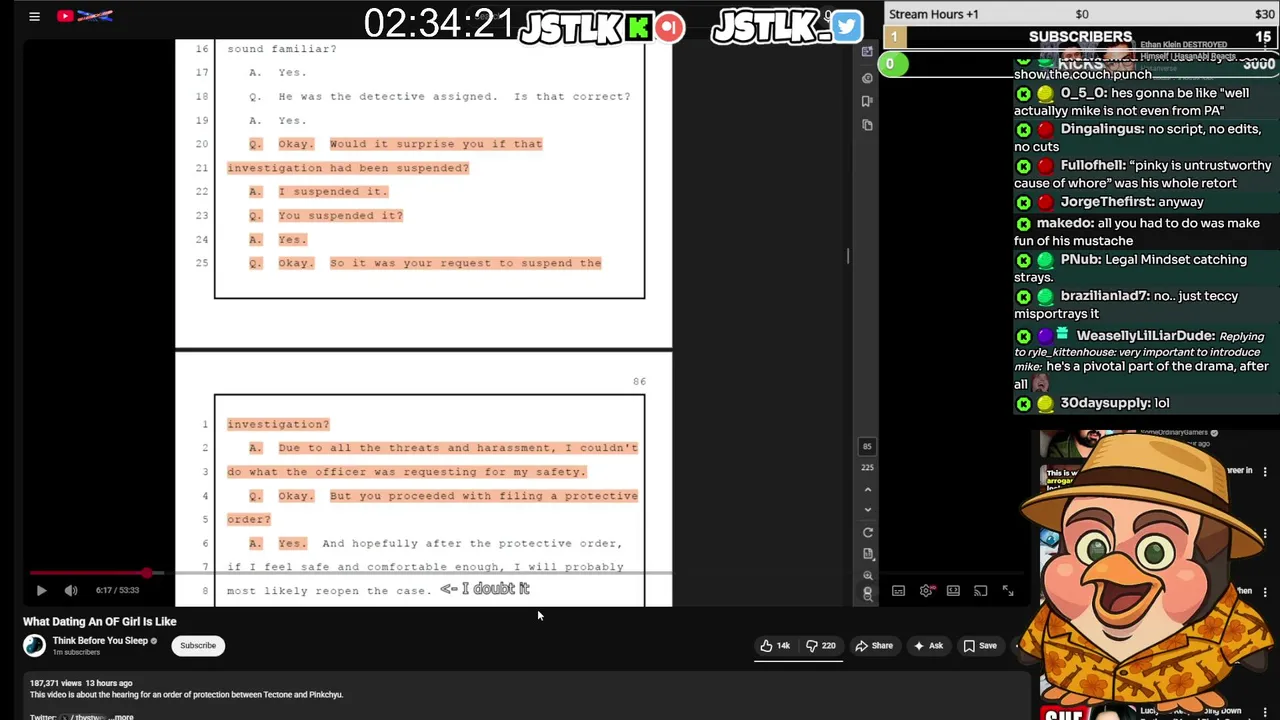Viewport: 1280px width, 720px height.
Task: Open the Think Before You Sleep channel avatar
Action: (35, 646)
